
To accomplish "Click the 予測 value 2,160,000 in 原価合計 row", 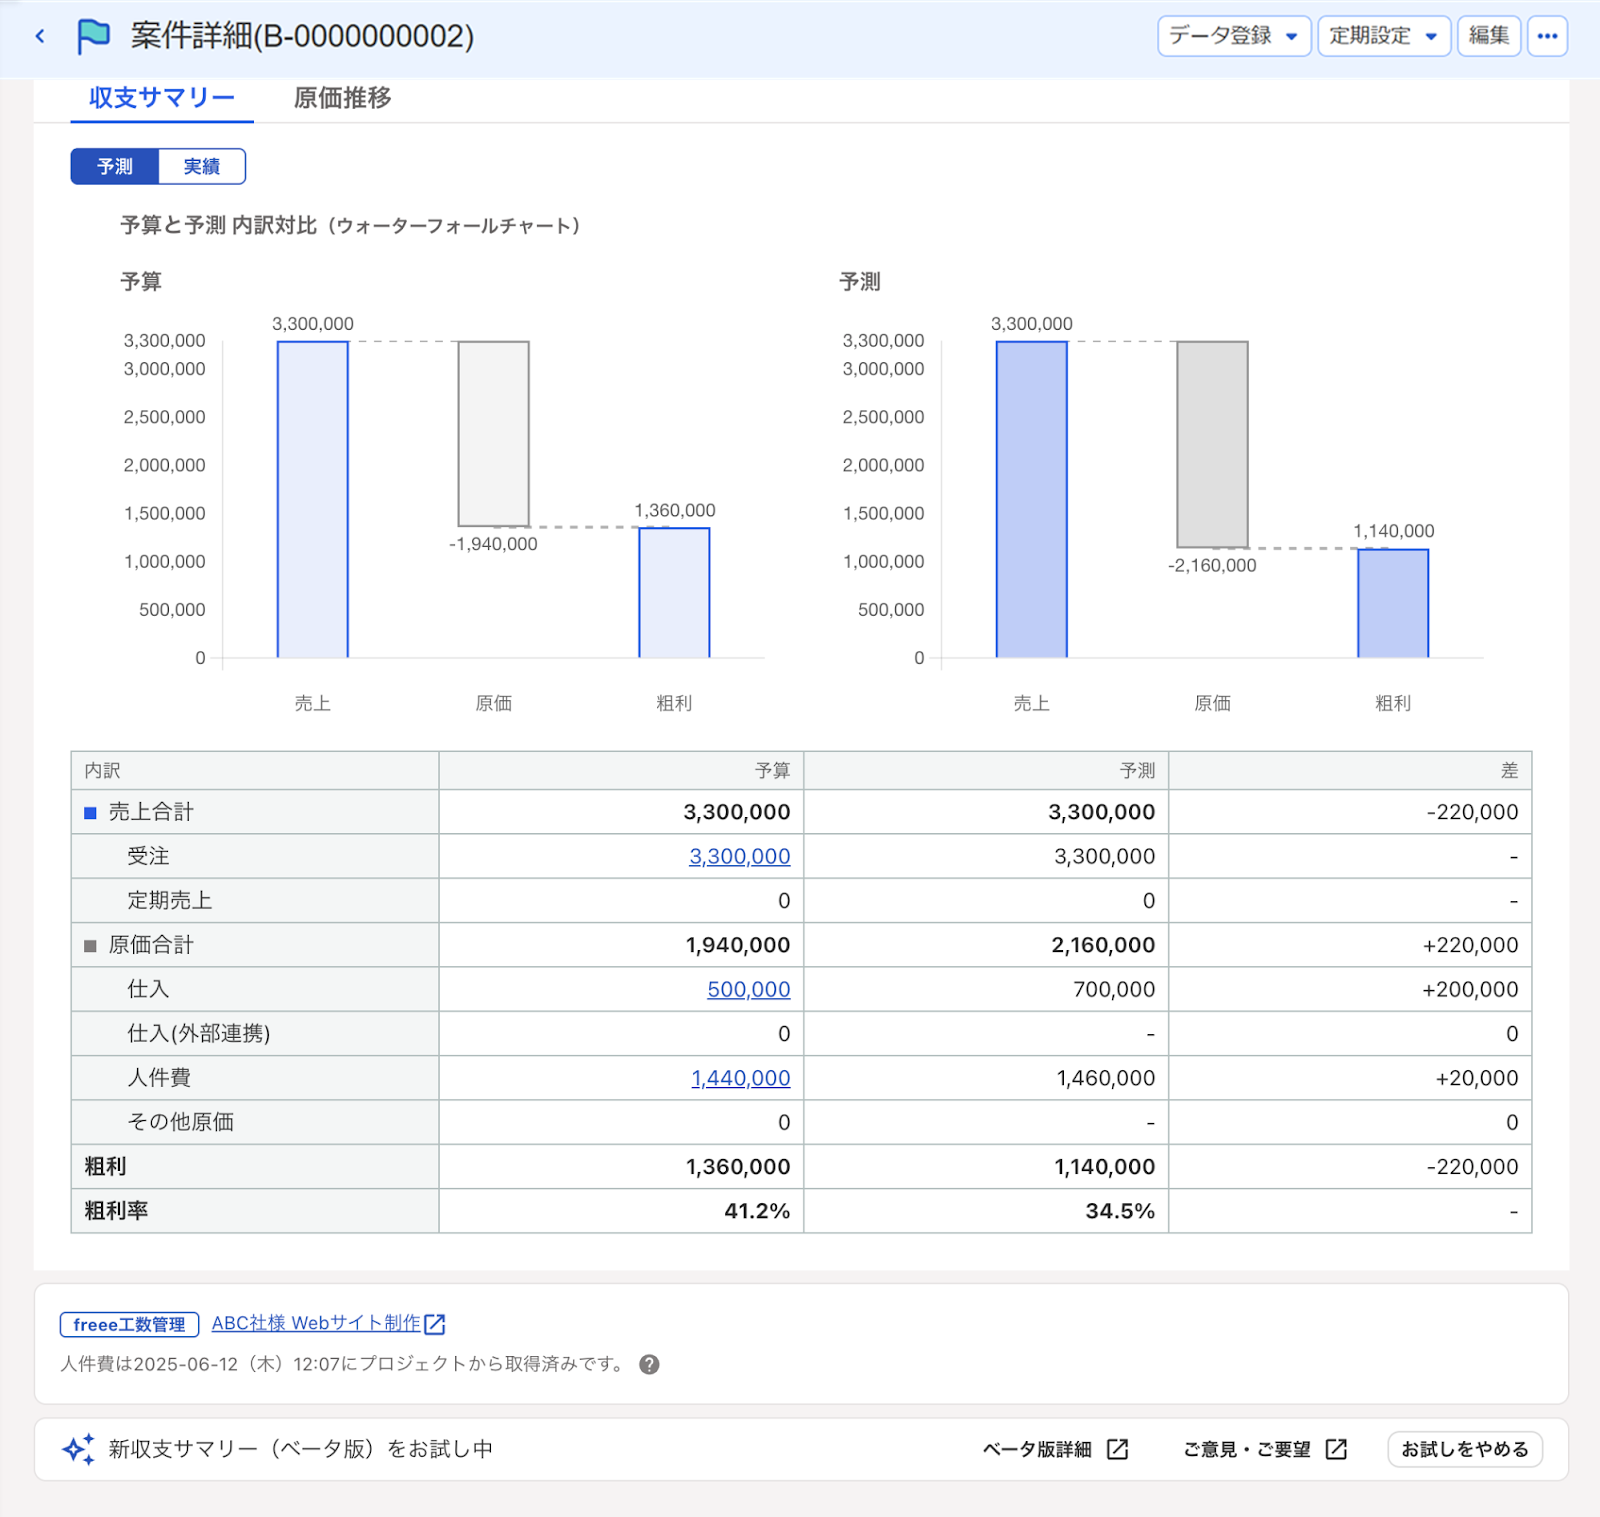I will pyautogui.click(x=1103, y=945).
